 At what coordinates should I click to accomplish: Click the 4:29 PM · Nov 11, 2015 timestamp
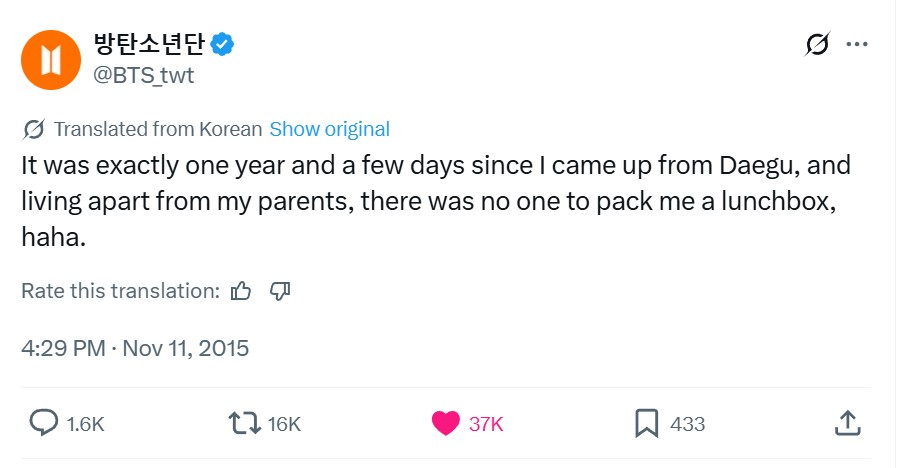[135, 348]
